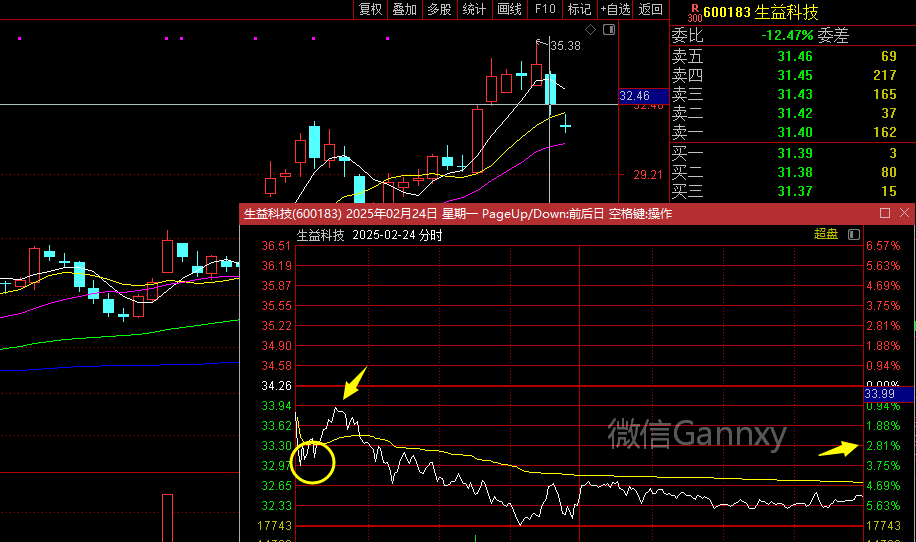Select the 叠加 overlay button
This screenshot has height=542, width=916.
404,9
